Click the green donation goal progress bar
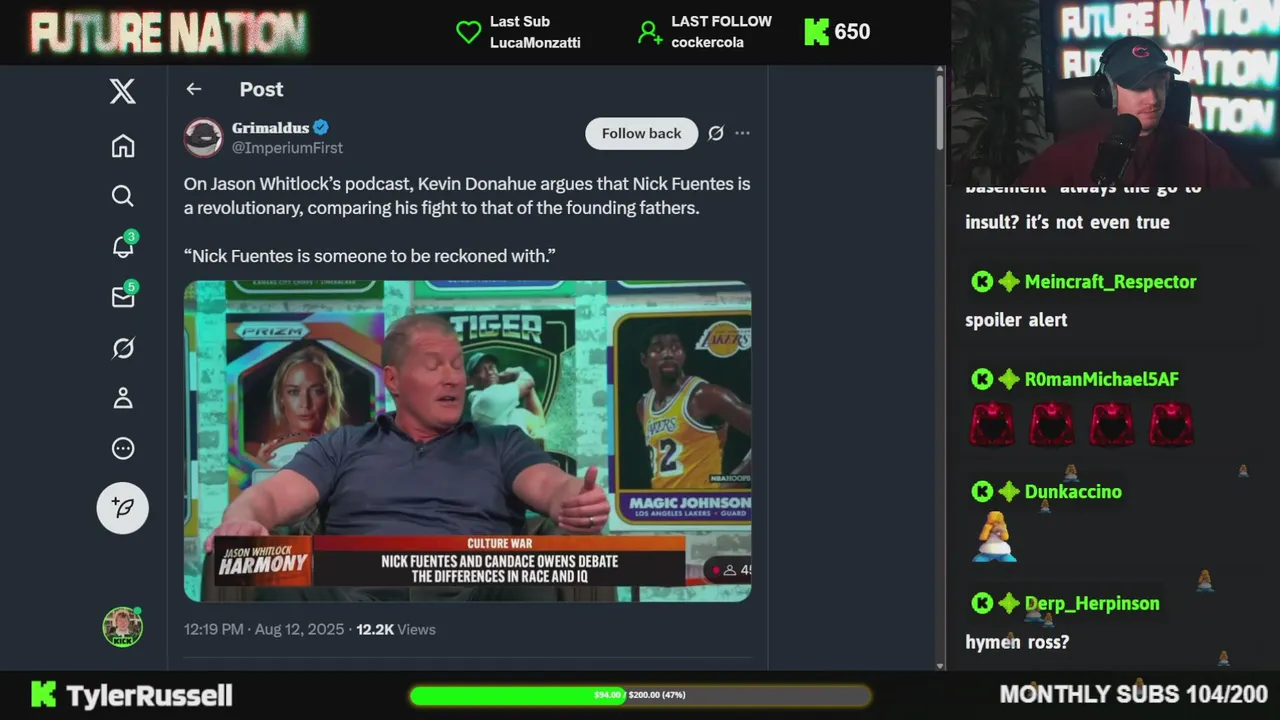The width and height of the screenshot is (1280, 720). point(640,694)
